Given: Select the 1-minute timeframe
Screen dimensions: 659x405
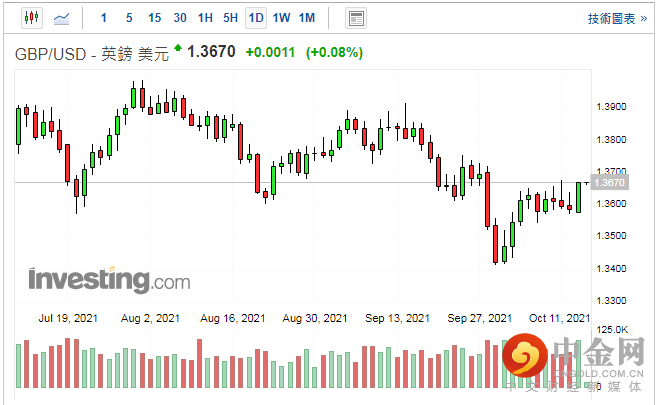Looking at the screenshot, I should (104, 17).
